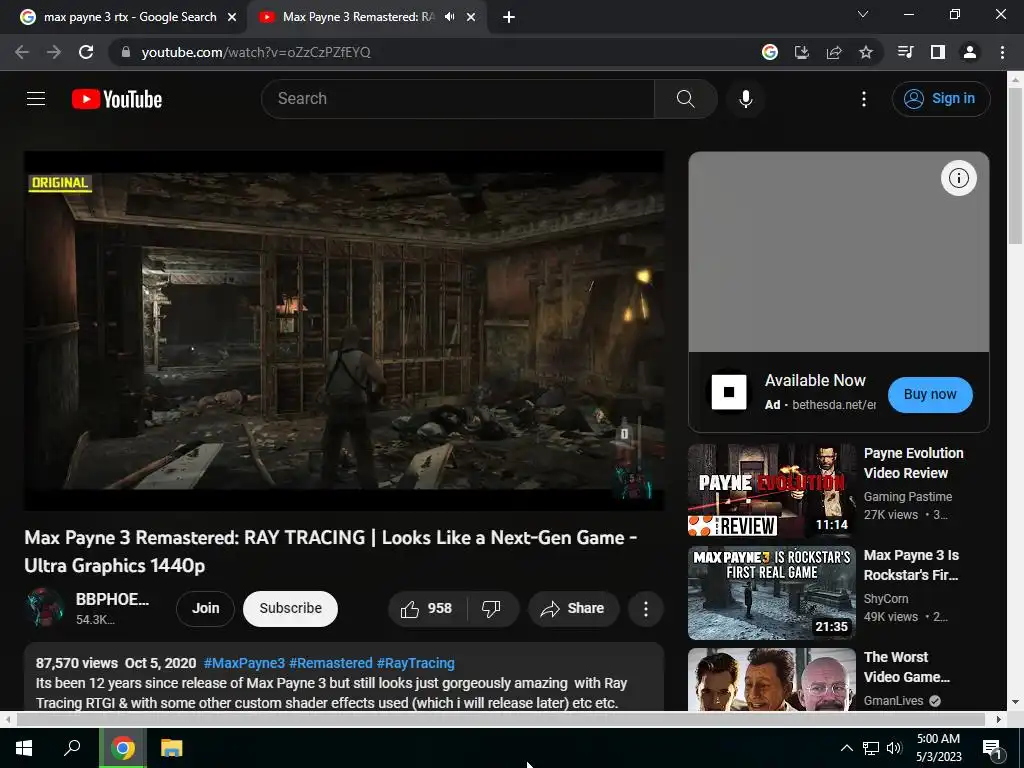Open File Explorer from the taskbar
1024x768 pixels.
[171, 748]
